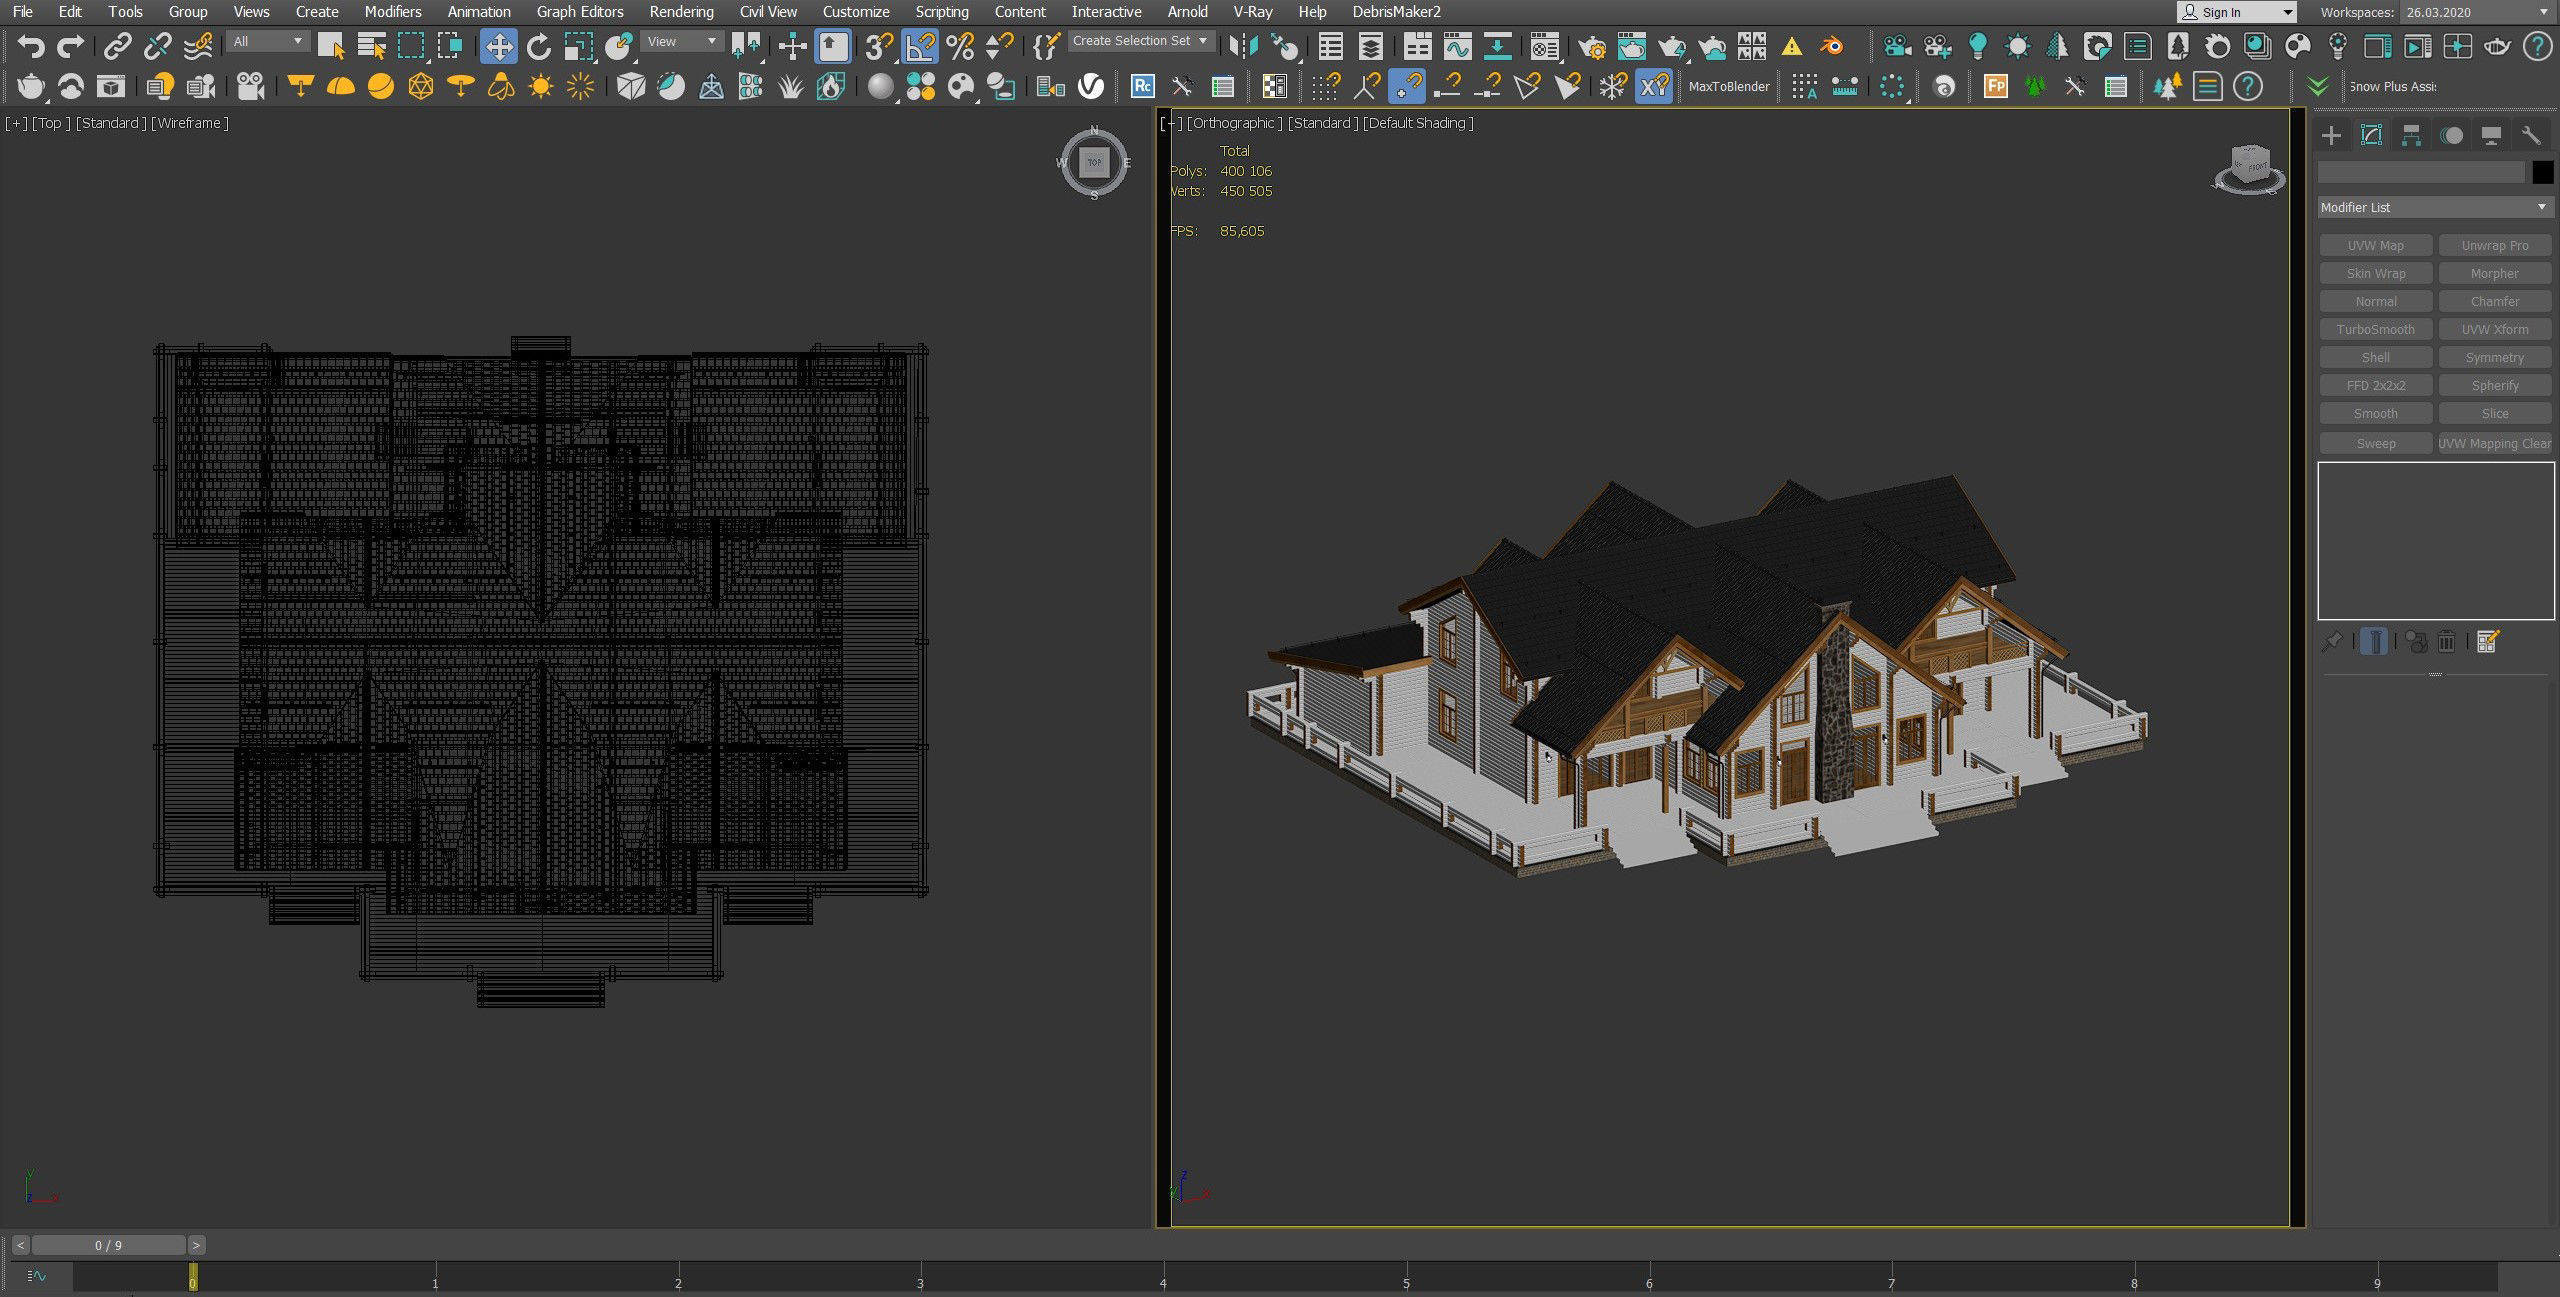Open the V-Ray logo toolbar icon
2560x1297 pixels.
(1091, 87)
